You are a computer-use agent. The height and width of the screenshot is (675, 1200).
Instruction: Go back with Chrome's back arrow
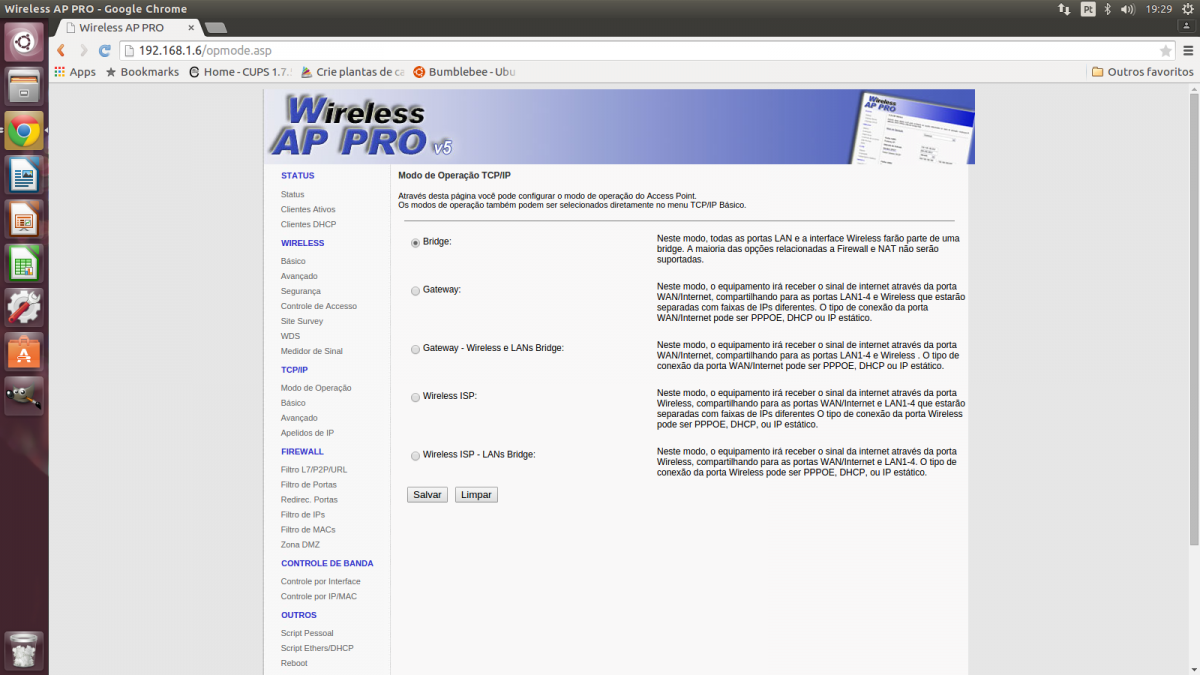point(61,50)
